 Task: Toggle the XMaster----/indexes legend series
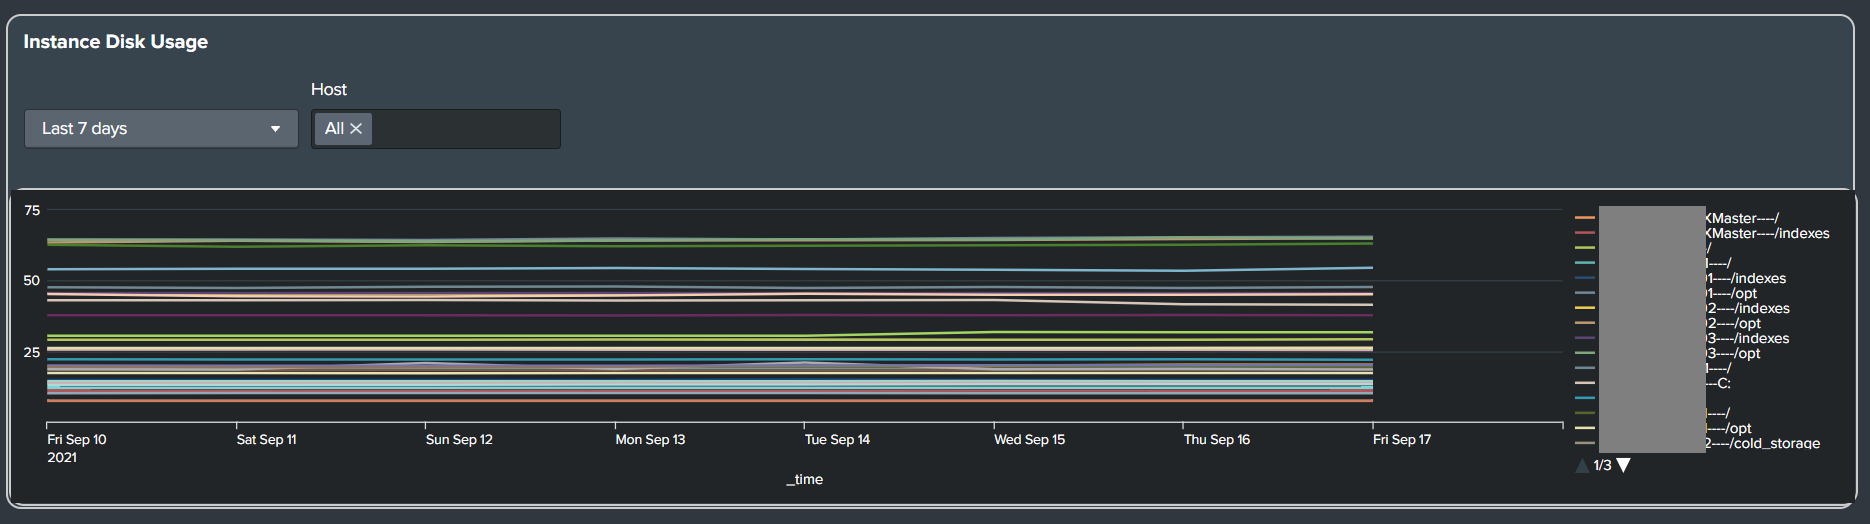coord(1768,233)
